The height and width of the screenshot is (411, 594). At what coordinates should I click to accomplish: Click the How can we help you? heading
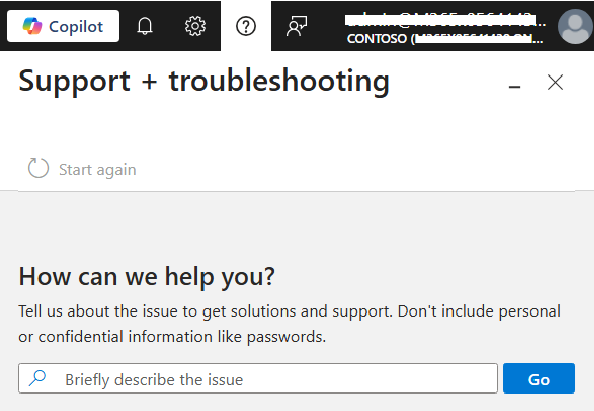[x=146, y=277]
